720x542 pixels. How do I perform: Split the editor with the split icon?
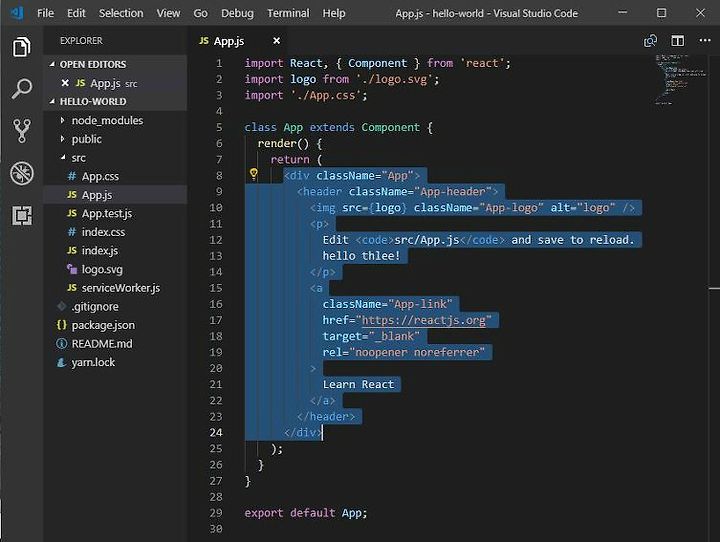click(677, 41)
